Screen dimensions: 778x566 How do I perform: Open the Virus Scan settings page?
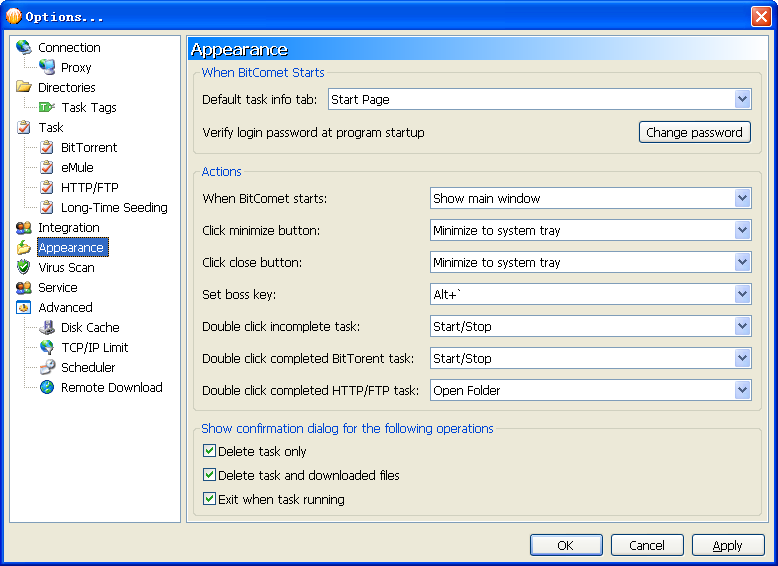point(66,267)
